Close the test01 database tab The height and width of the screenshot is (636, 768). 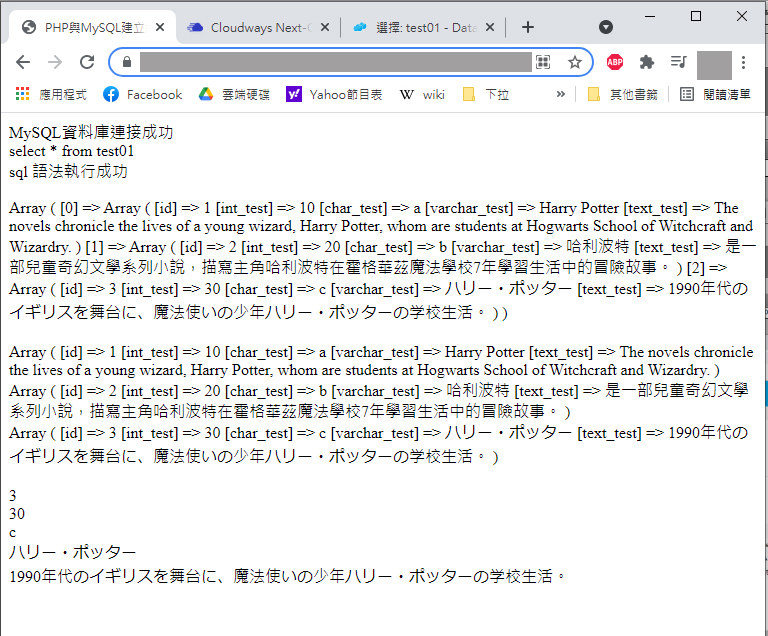pyautogui.click(x=490, y=27)
